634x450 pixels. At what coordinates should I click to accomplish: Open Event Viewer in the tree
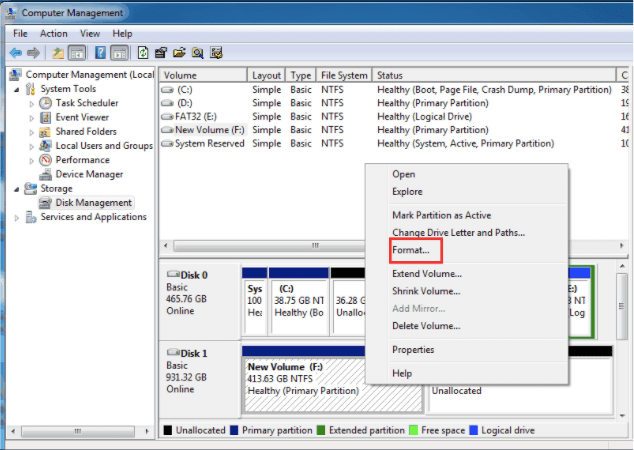pyautogui.click(x=82, y=117)
